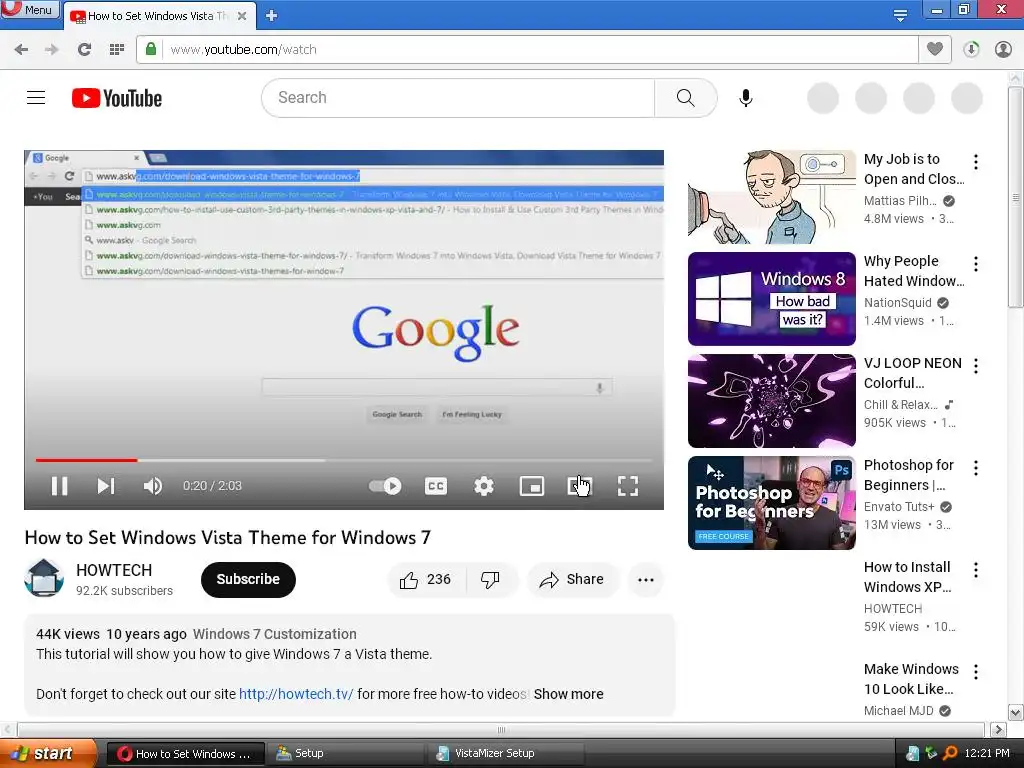The width and height of the screenshot is (1024, 768).
Task: Open Make Windows 10 Look Like video
Action: click(911, 679)
